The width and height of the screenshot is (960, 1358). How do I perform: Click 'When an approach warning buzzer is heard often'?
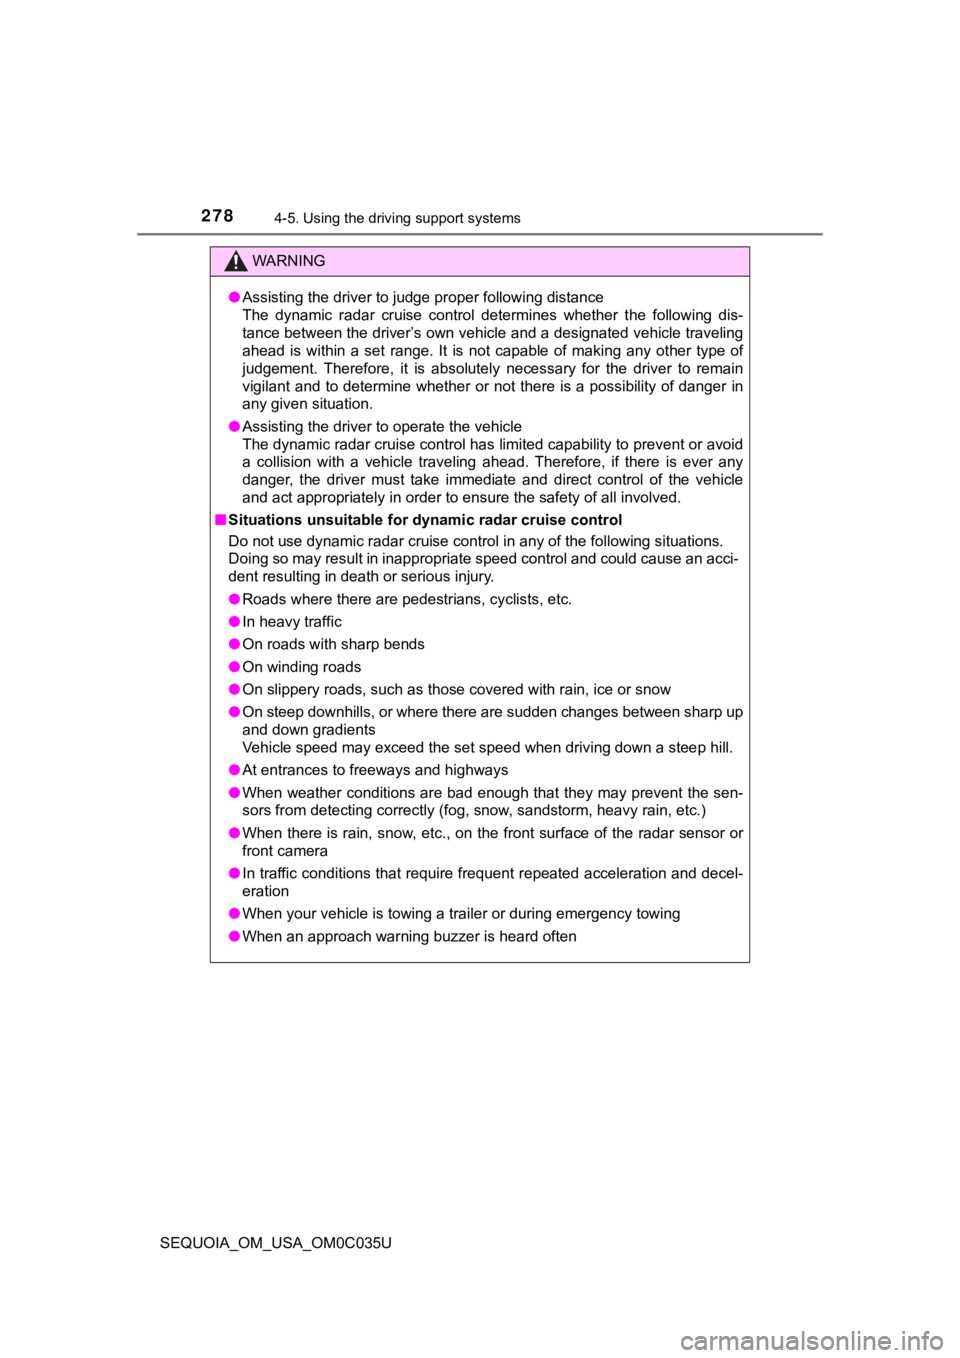pyautogui.click(x=409, y=936)
